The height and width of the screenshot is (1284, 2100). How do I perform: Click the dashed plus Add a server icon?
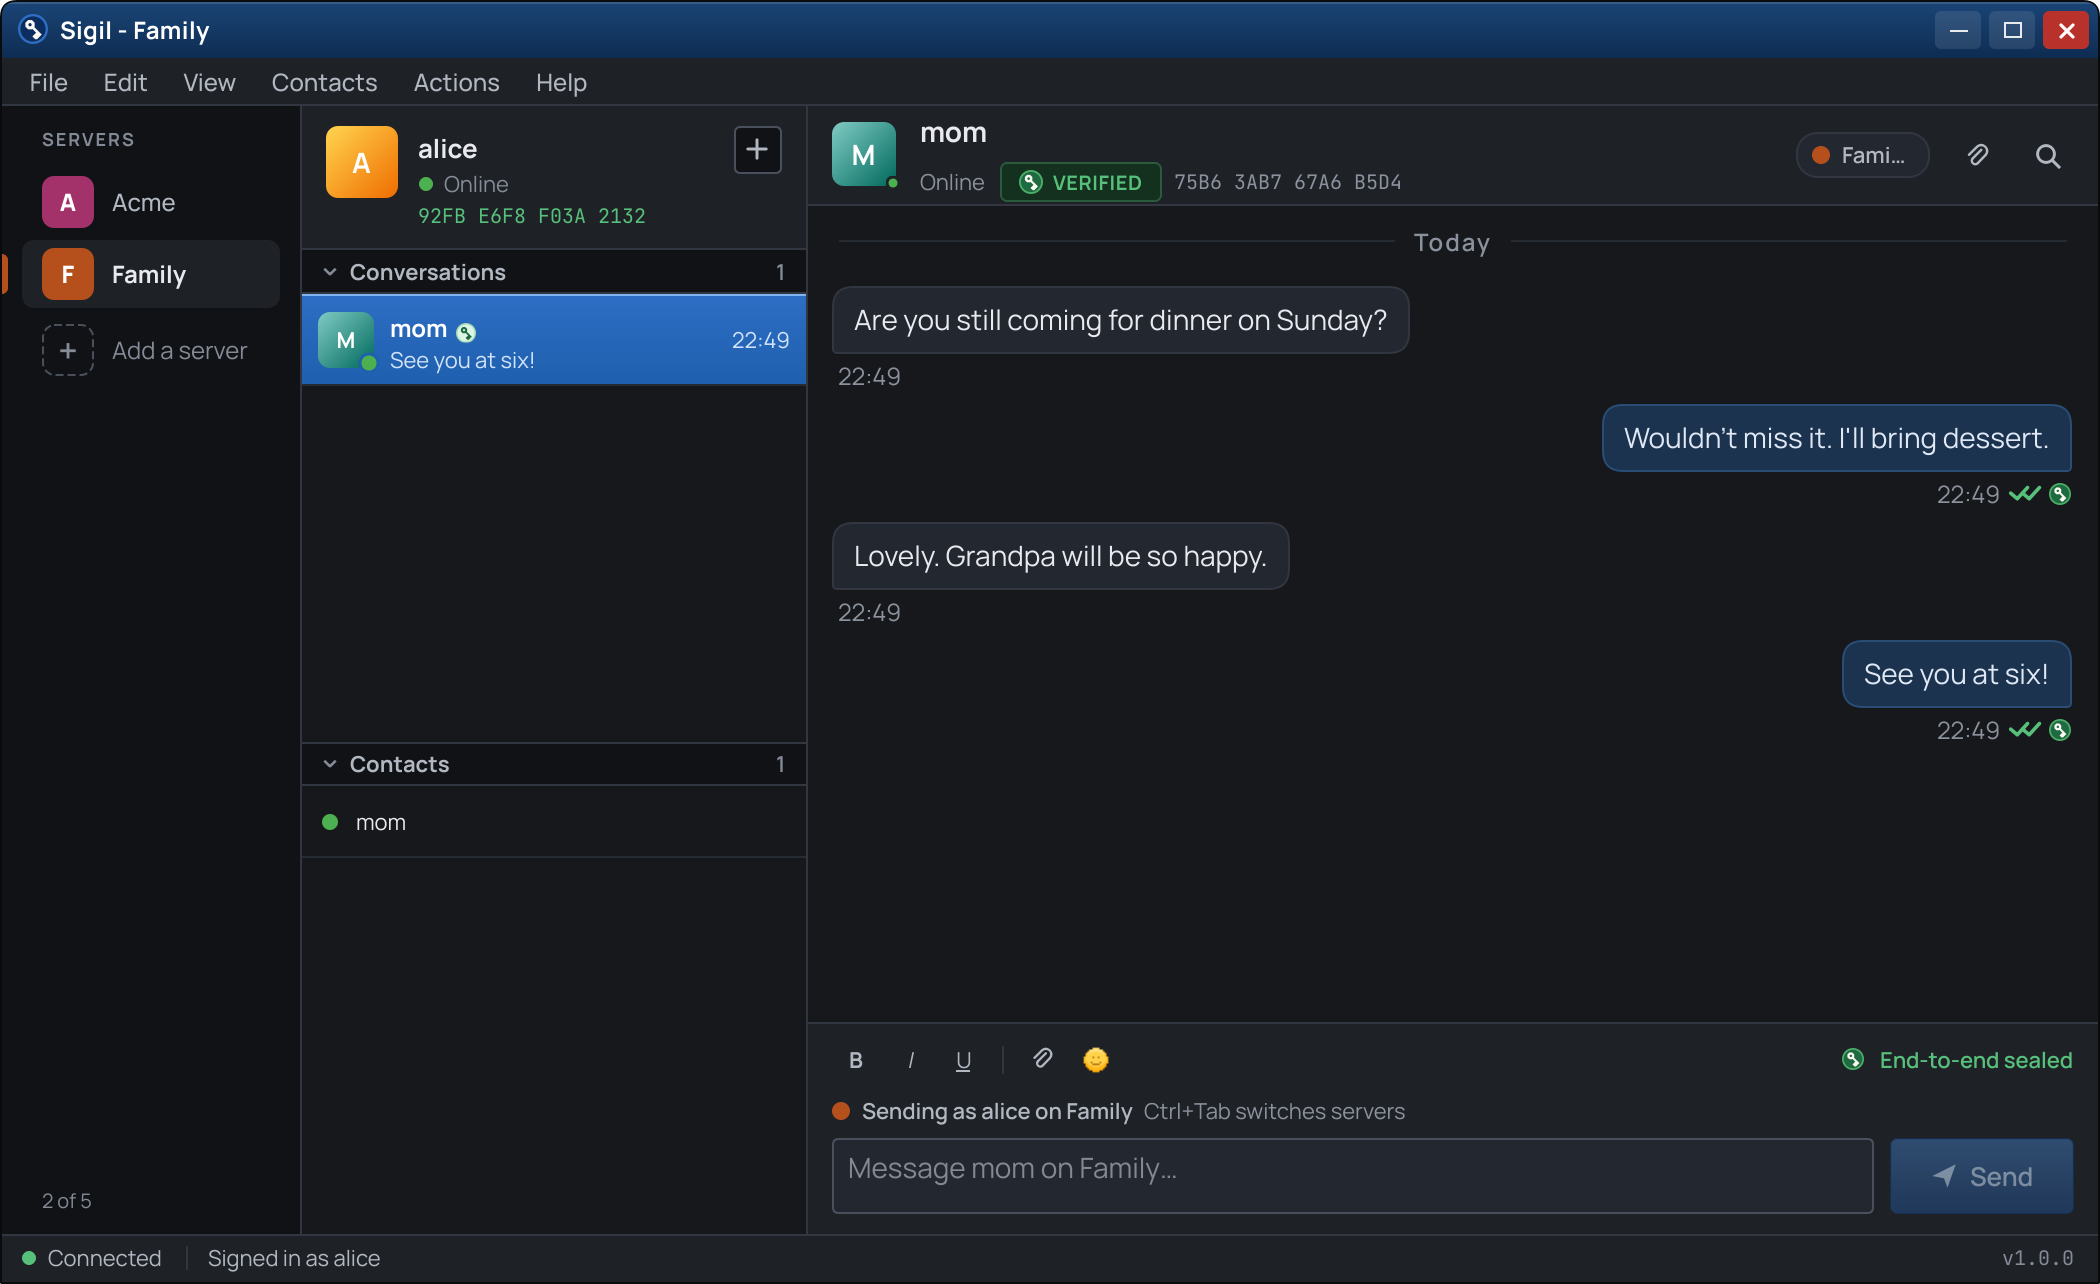[68, 350]
